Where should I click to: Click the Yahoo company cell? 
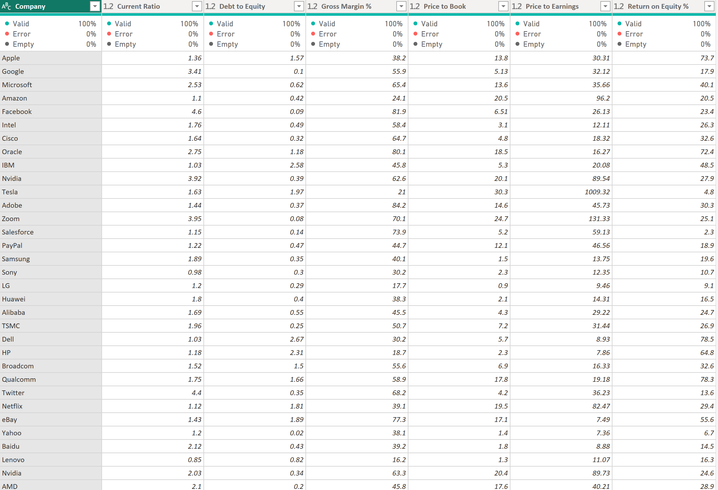[x=50, y=433]
